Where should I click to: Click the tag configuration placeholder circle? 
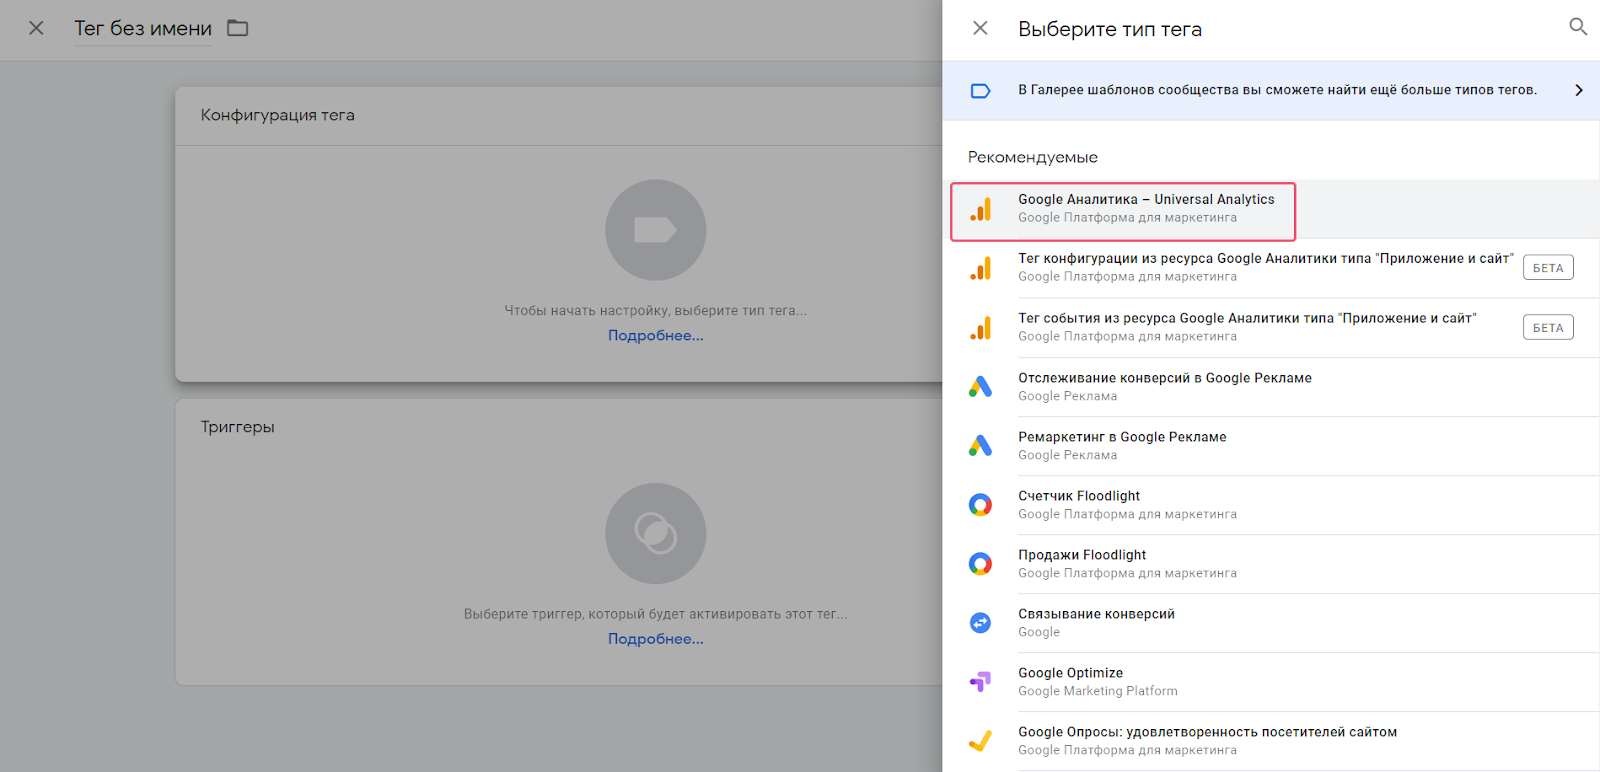point(656,230)
